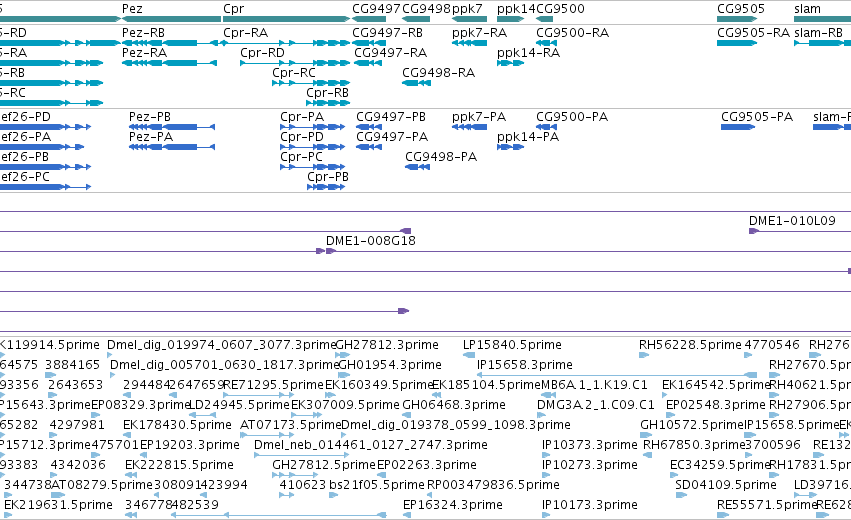This screenshot has height=520, width=851.
Task: Click EST EC34259.5prime
Action: [x=674, y=475]
